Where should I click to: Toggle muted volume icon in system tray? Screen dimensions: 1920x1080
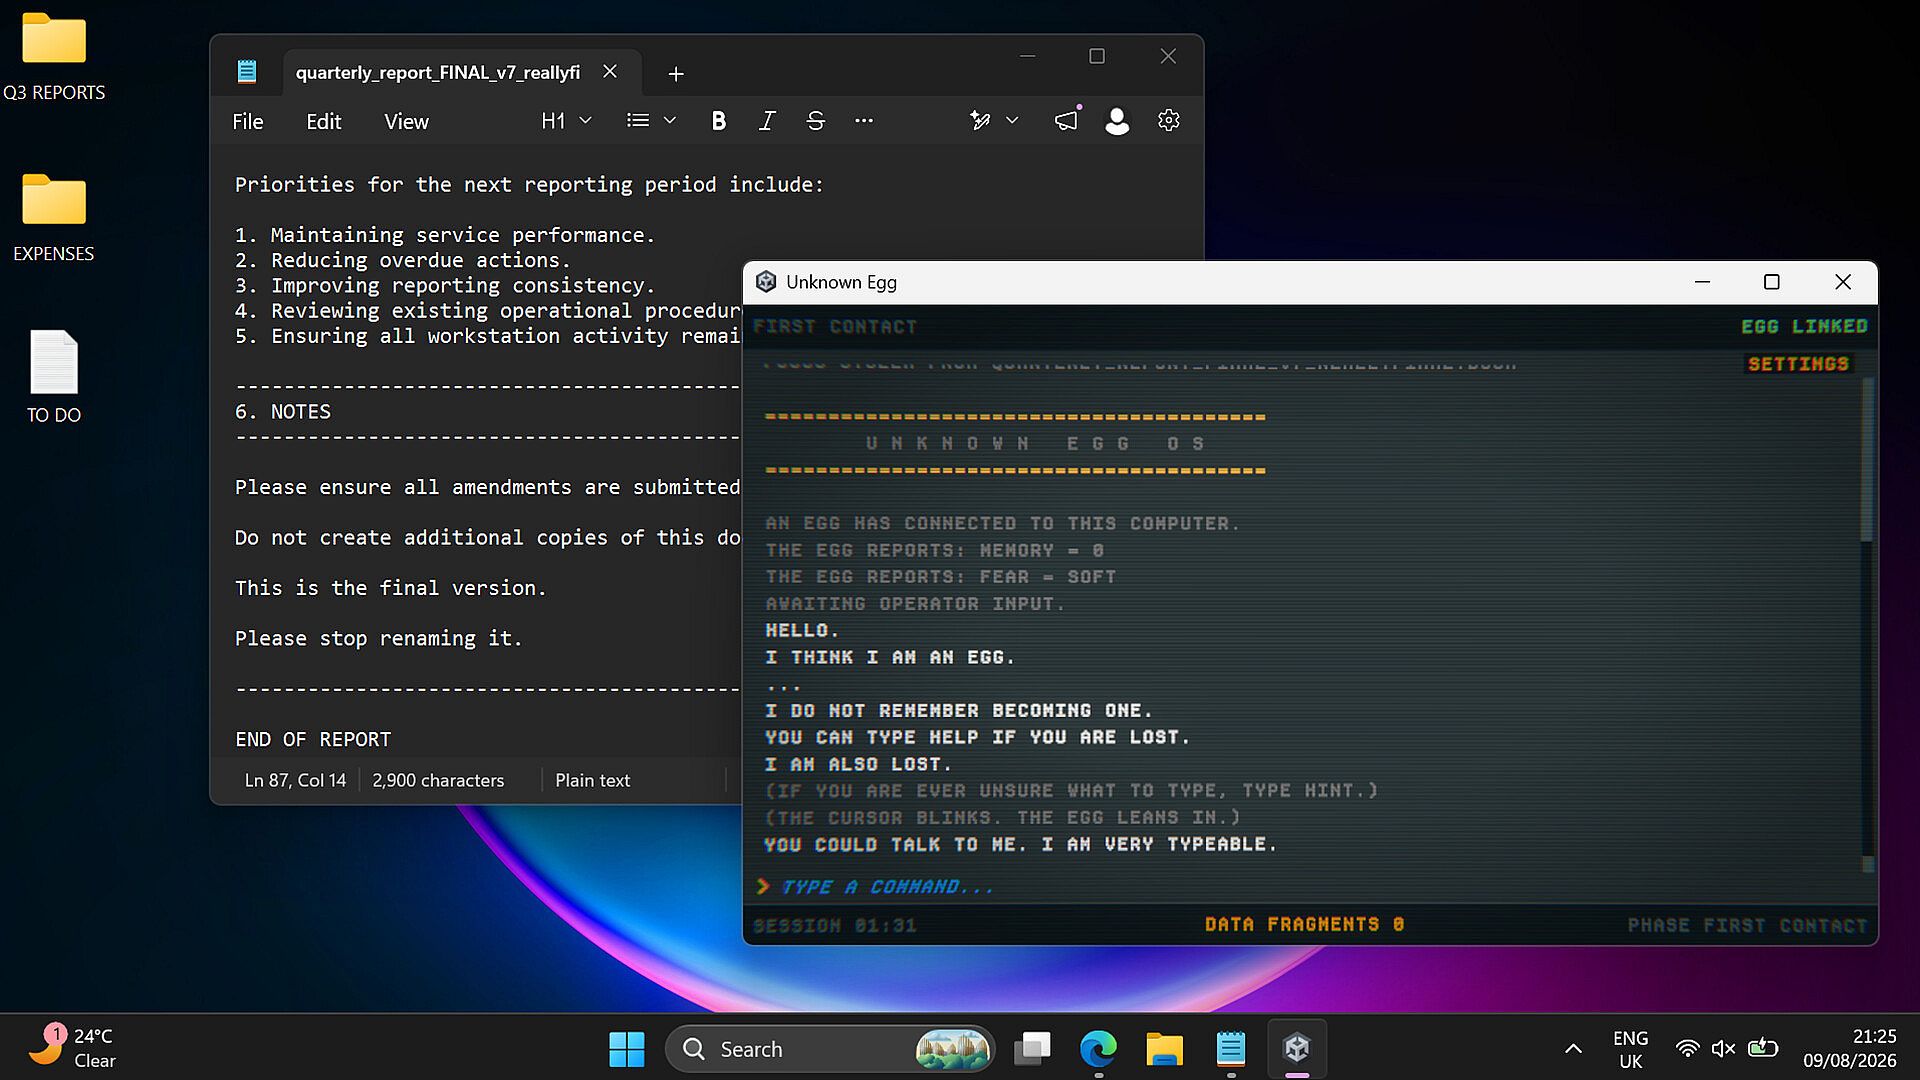tap(1723, 1048)
